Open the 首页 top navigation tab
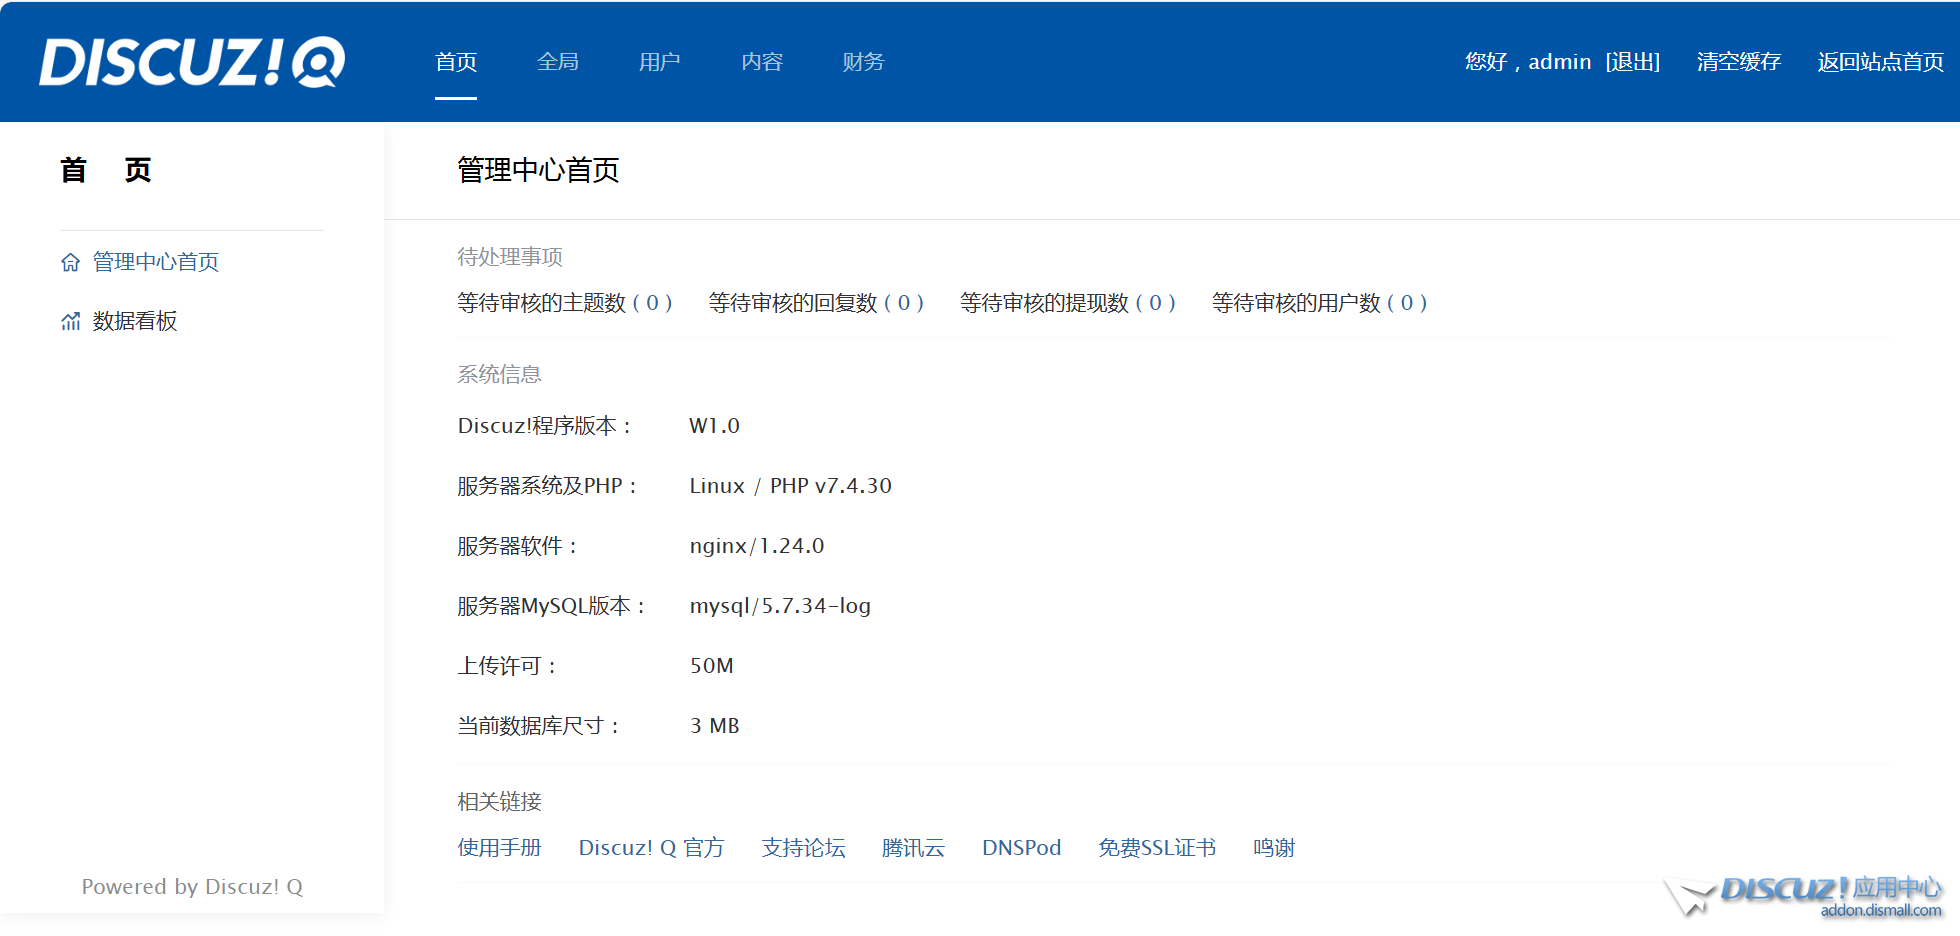Screen dimensions: 1960x936 tap(456, 62)
